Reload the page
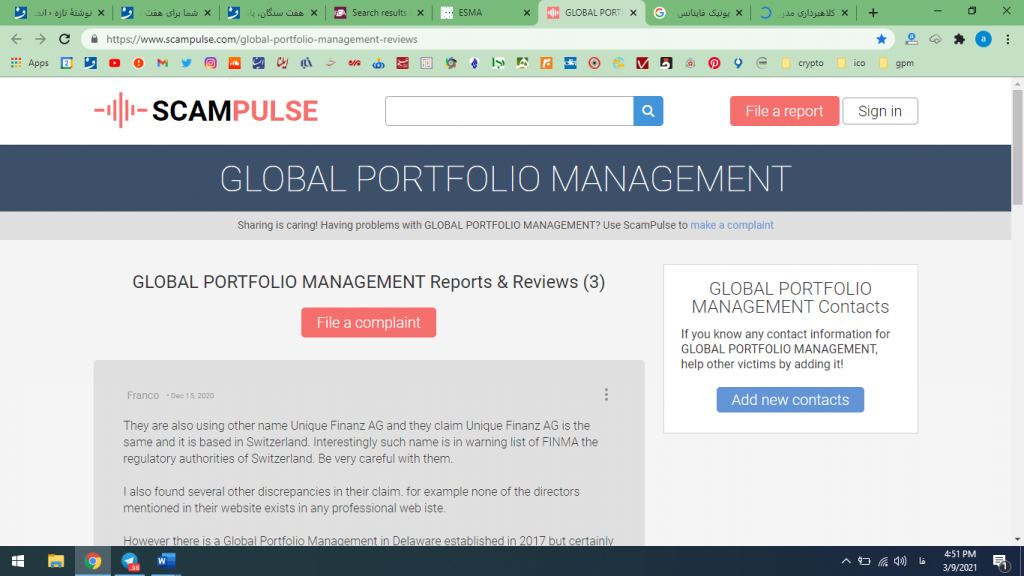The image size is (1024, 576). 64,39
